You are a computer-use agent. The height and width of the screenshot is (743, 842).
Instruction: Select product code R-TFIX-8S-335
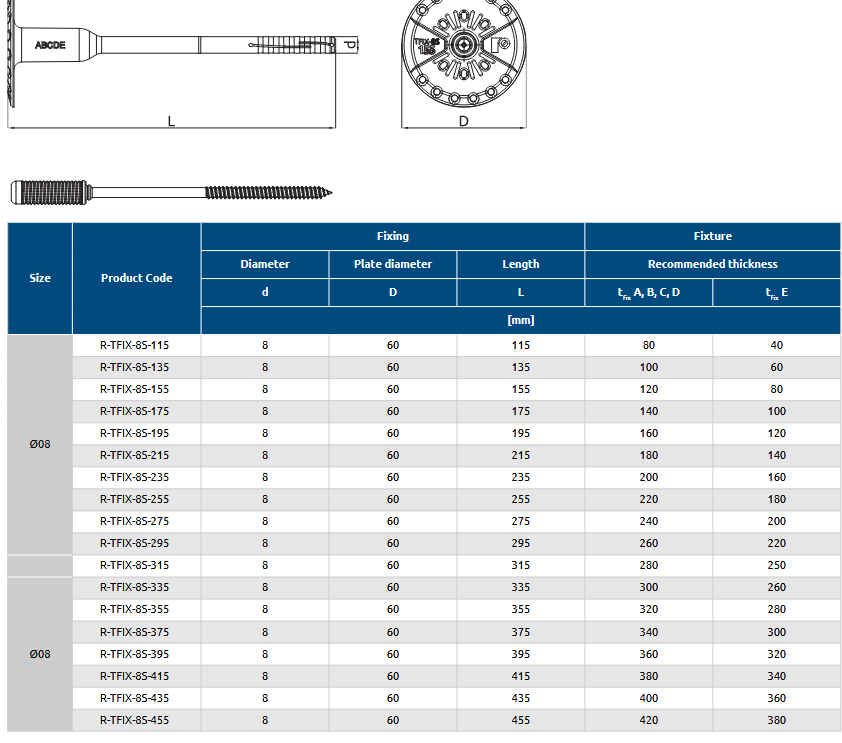click(134, 587)
